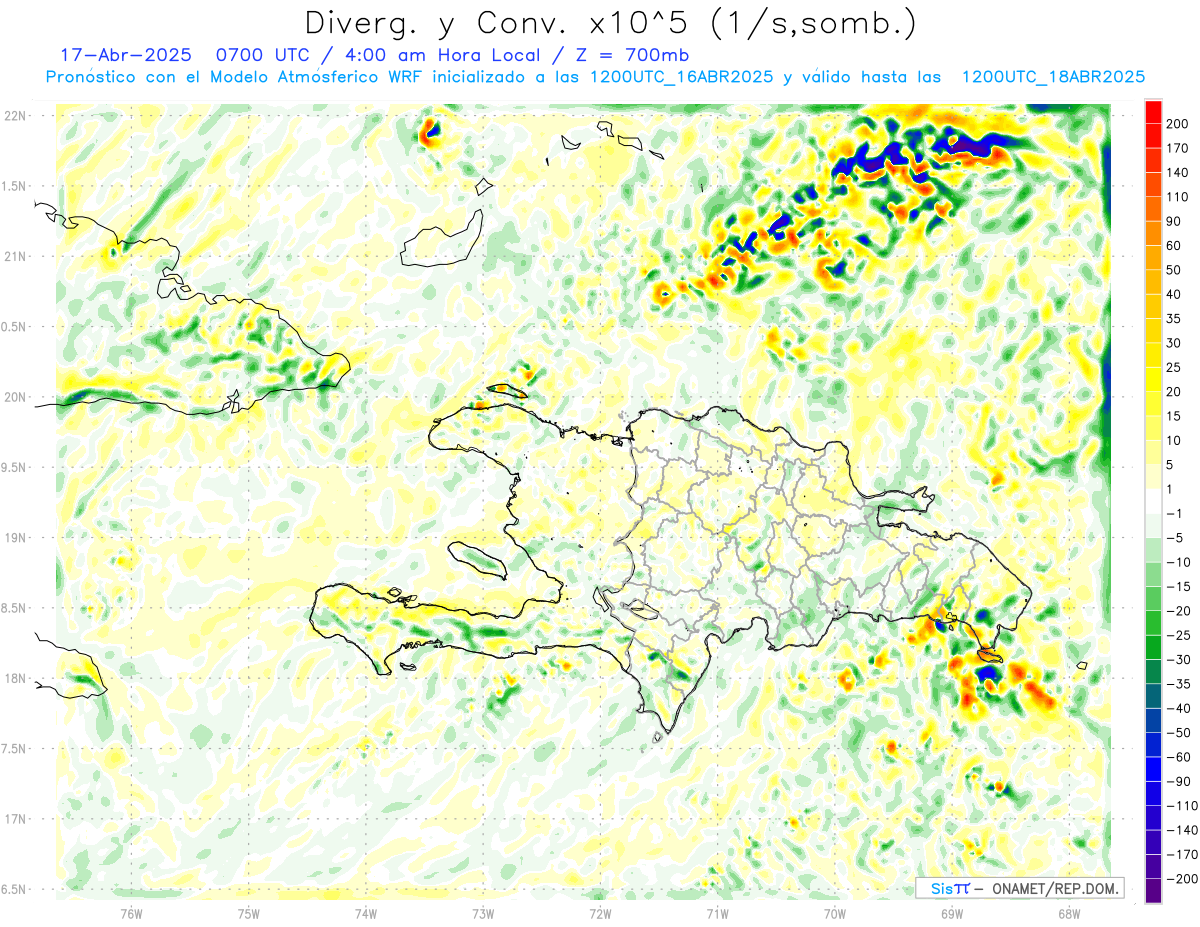Click the 'SisTT - ONAMET/REP.DOM.' credit box

[x=1019, y=888]
